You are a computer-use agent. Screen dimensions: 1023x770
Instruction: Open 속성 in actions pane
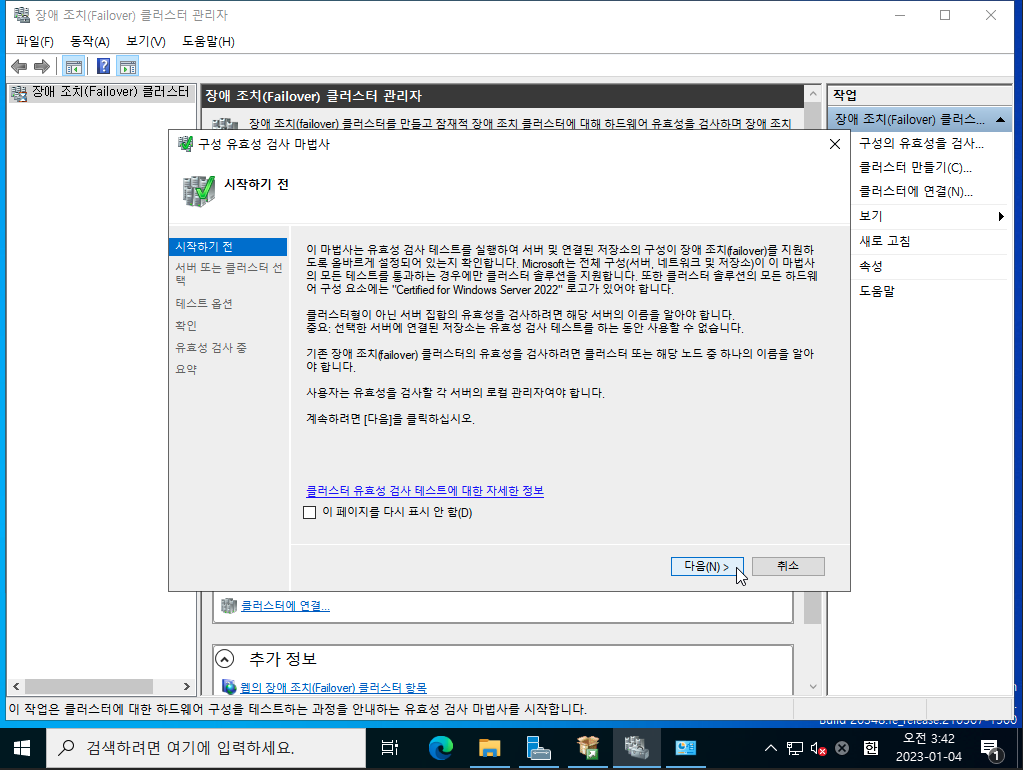pos(870,266)
